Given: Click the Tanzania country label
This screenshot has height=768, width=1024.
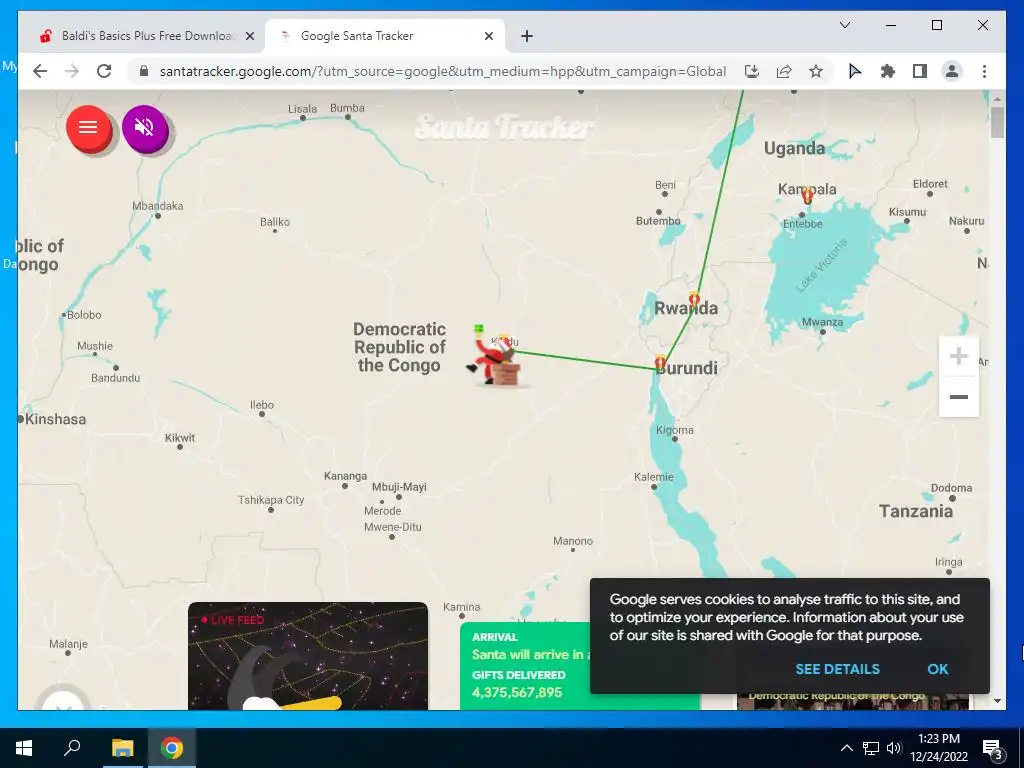Looking at the screenshot, I should [x=916, y=511].
